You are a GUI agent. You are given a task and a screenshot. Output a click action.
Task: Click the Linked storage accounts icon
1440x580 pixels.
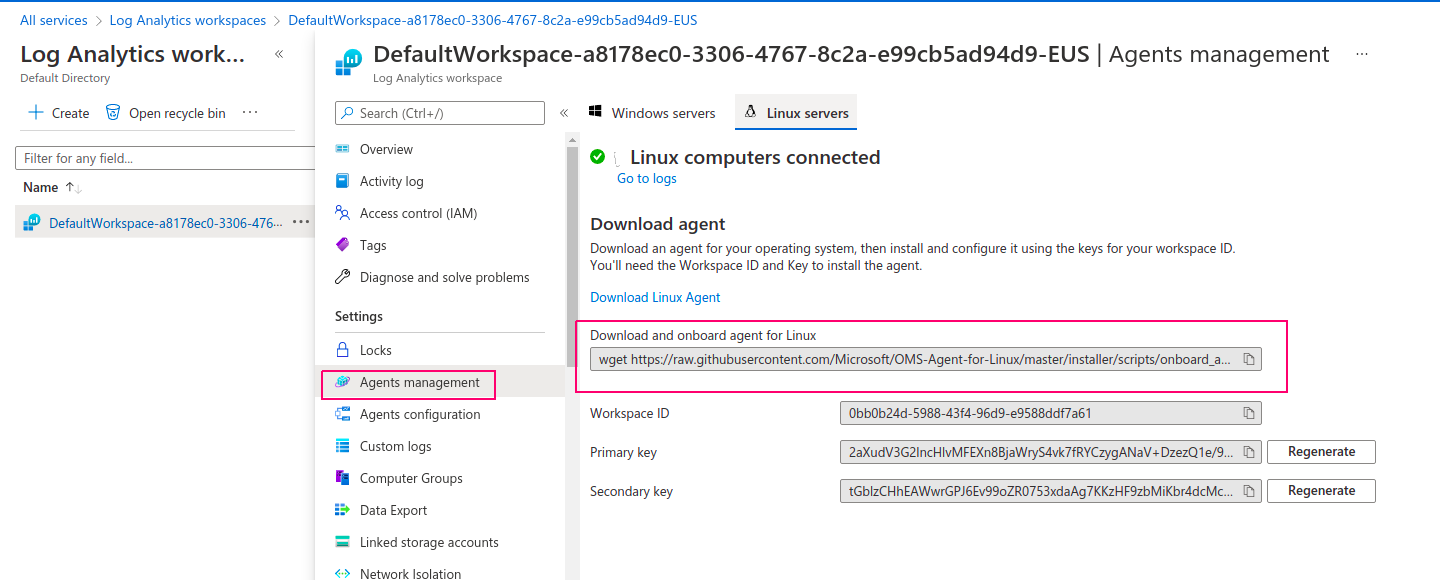pyautogui.click(x=343, y=542)
